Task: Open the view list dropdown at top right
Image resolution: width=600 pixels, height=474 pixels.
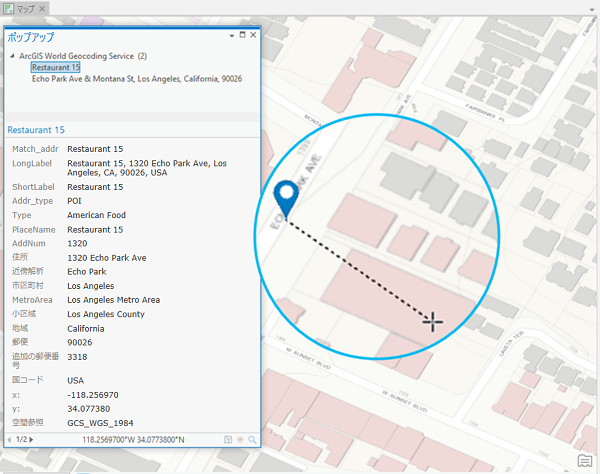Action: click(x=592, y=9)
